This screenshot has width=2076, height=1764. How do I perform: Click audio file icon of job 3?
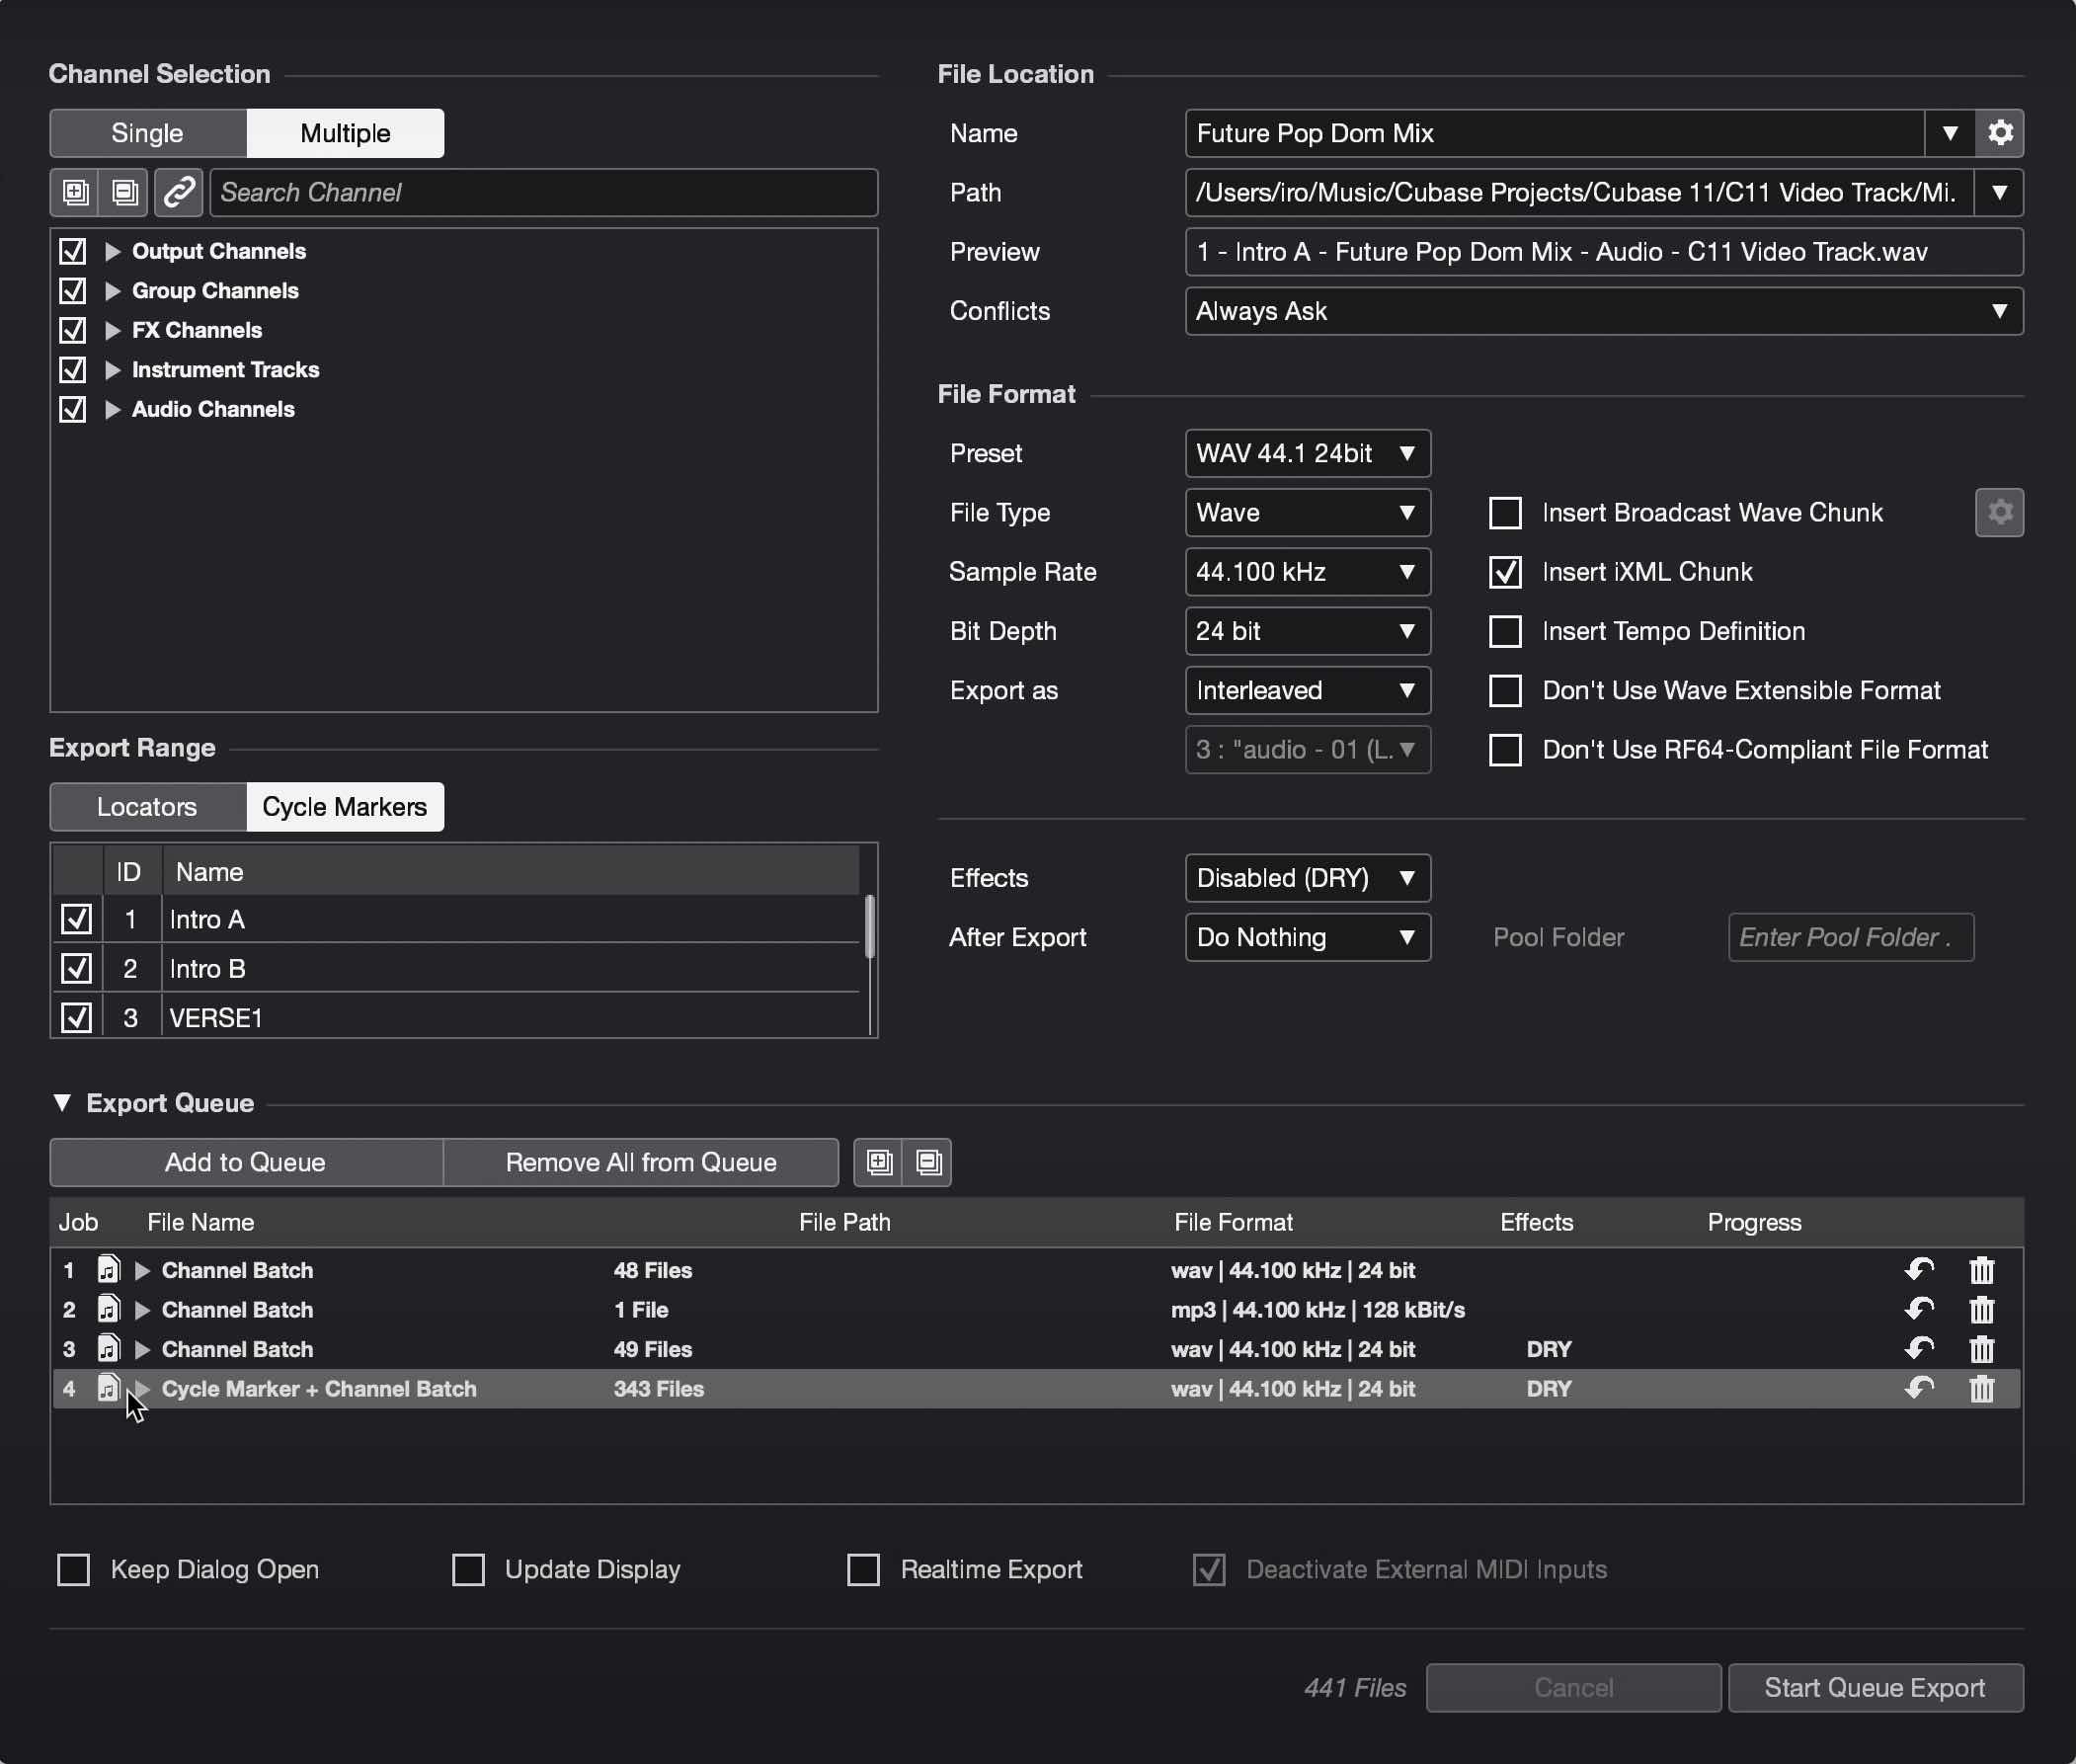(x=108, y=1349)
